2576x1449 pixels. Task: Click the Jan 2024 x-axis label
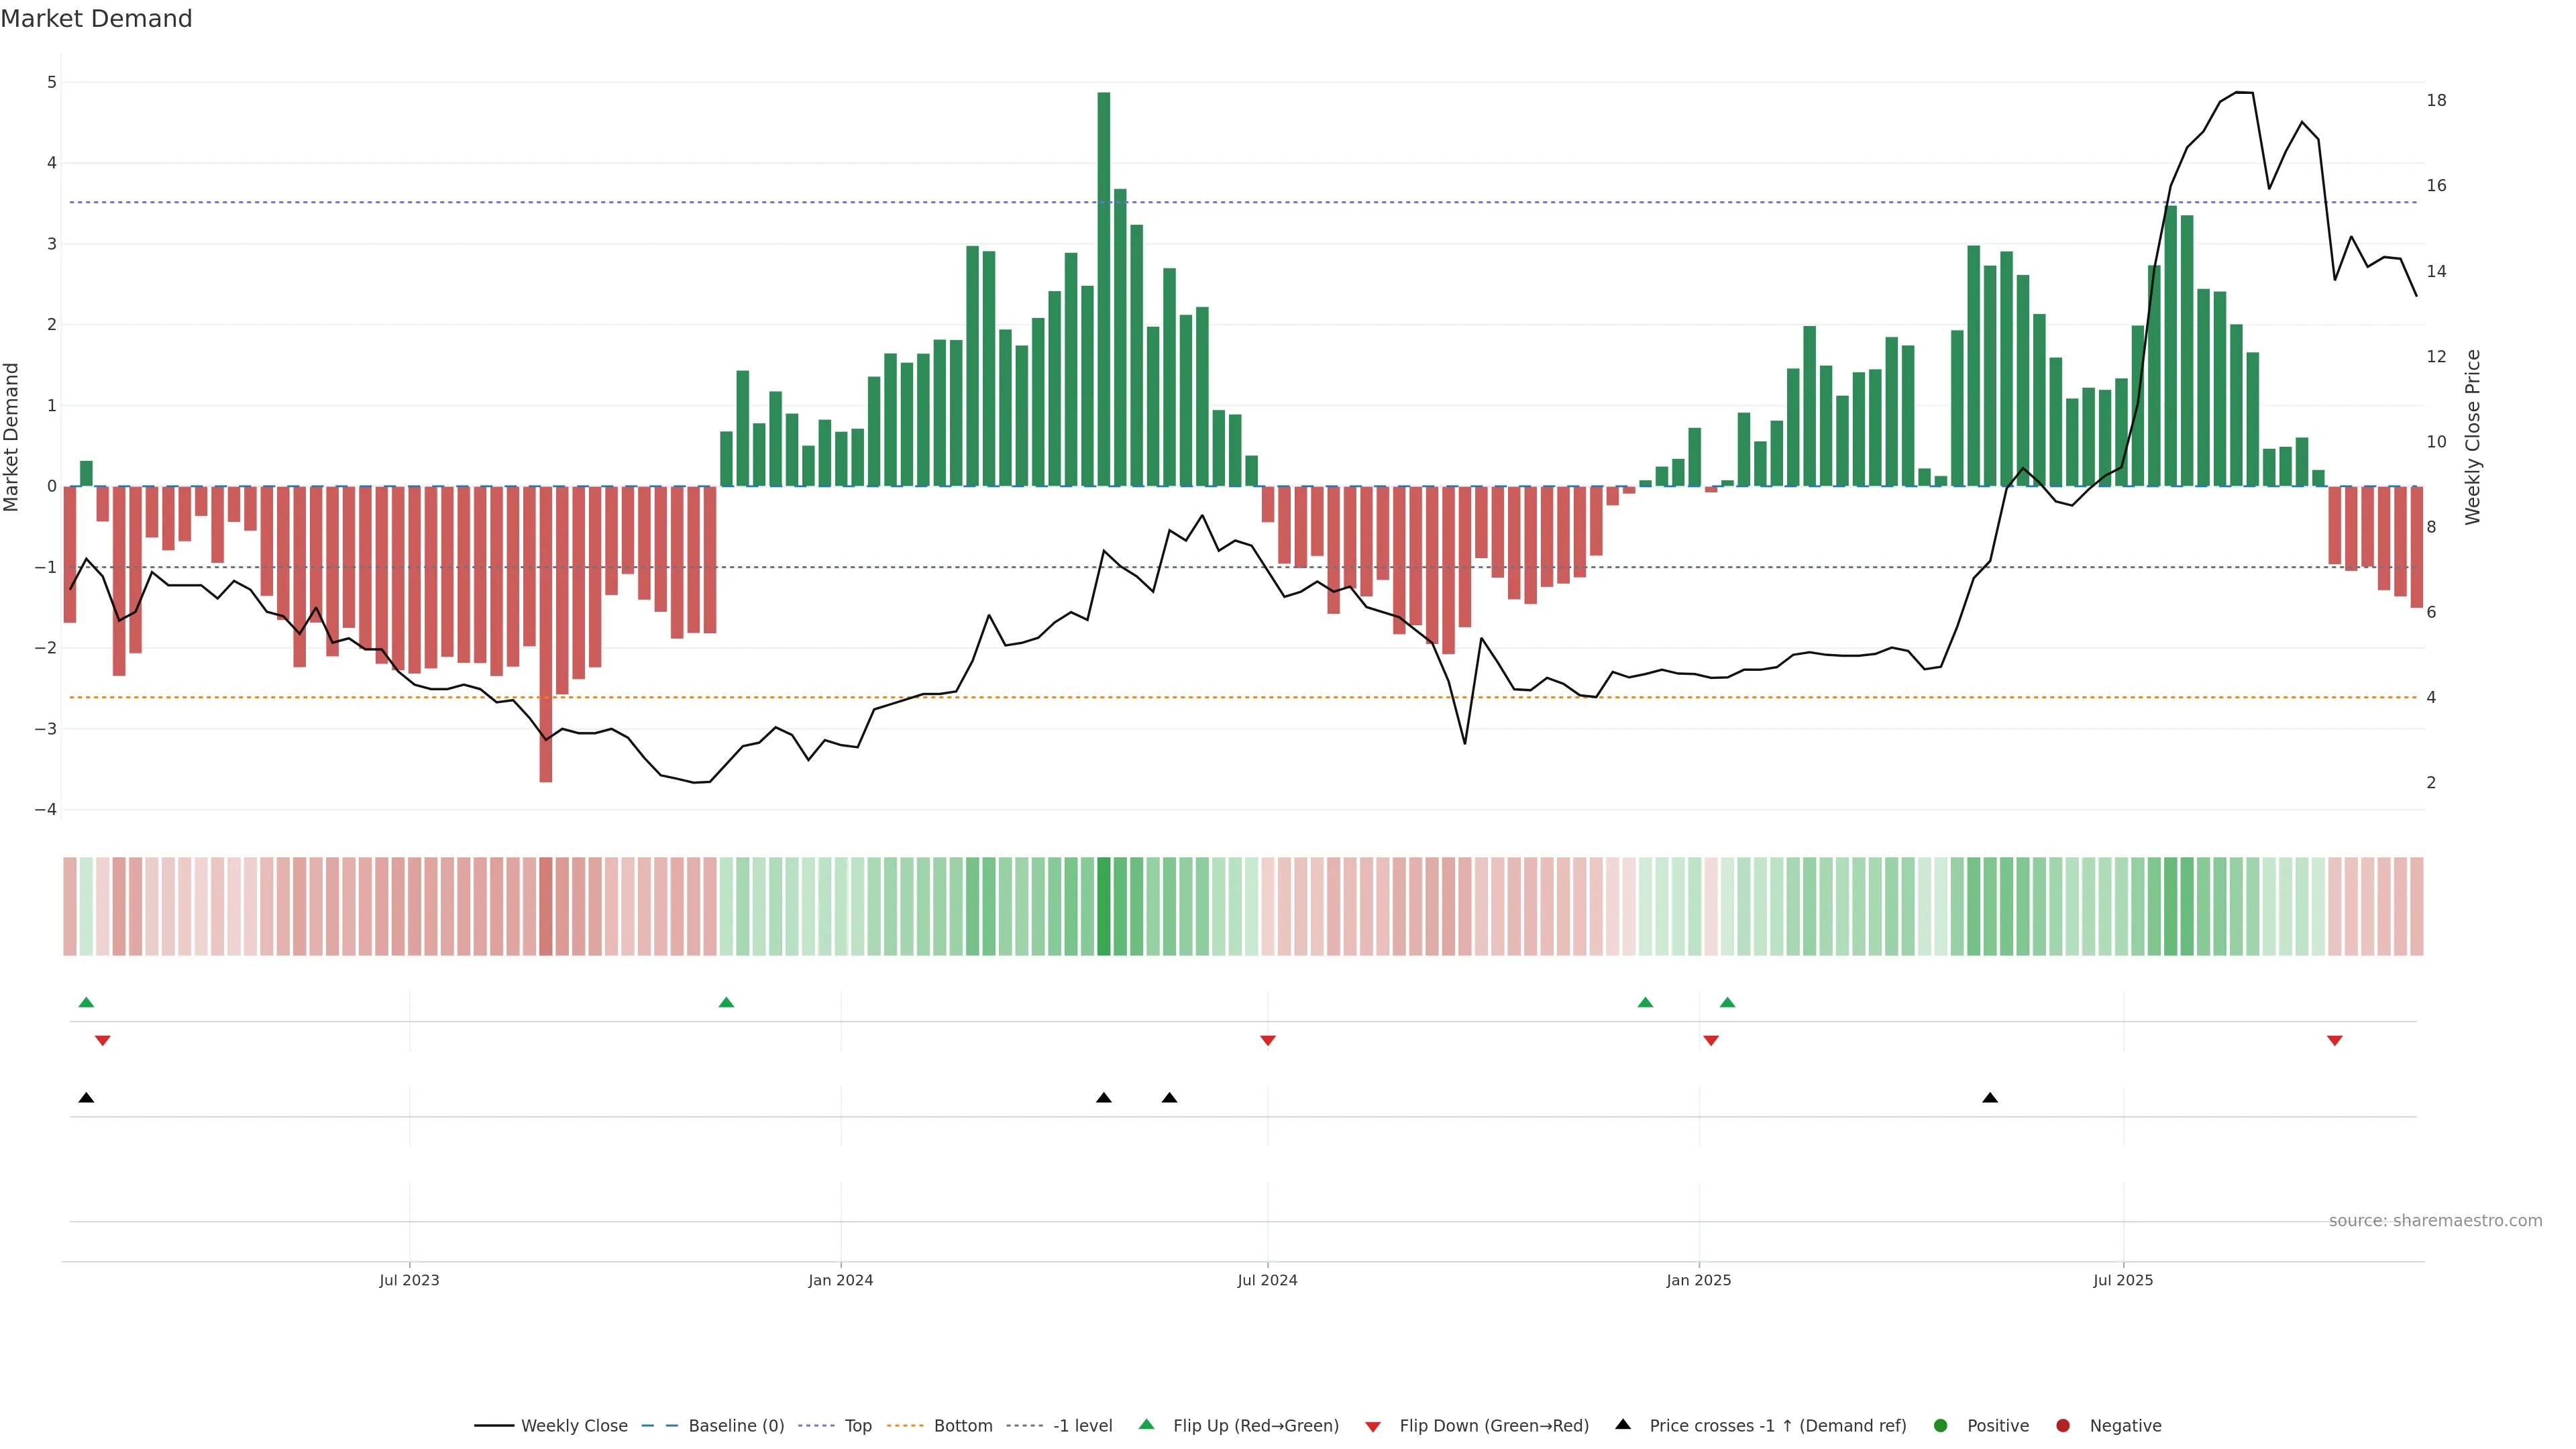841,1280
